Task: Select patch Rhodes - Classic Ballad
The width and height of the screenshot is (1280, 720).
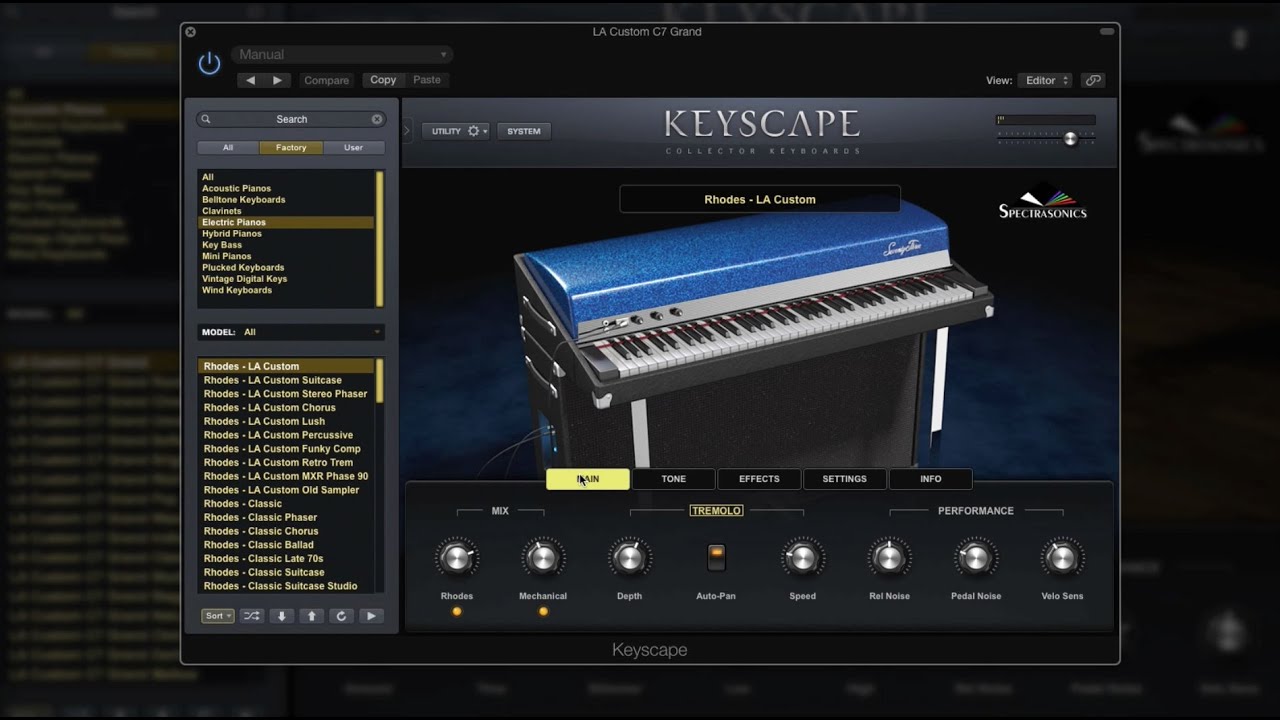Action: coord(286,545)
